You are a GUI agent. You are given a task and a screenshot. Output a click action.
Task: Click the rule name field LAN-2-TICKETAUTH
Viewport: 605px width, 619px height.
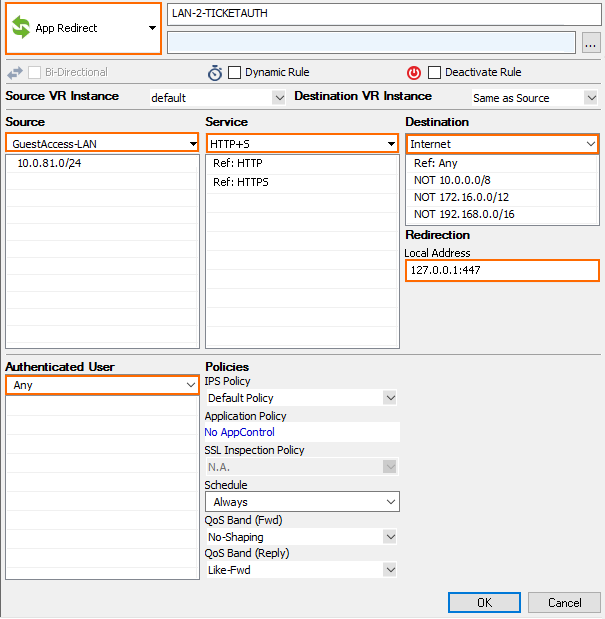pos(384,14)
